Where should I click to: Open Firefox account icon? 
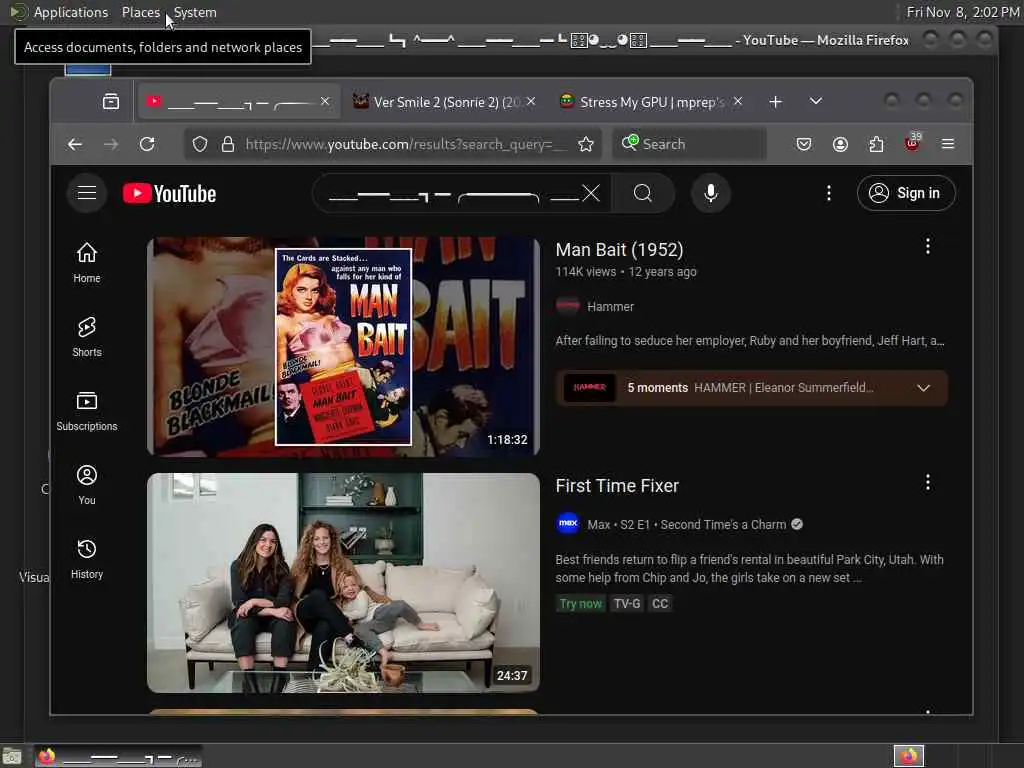pyautogui.click(x=840, y=144)
